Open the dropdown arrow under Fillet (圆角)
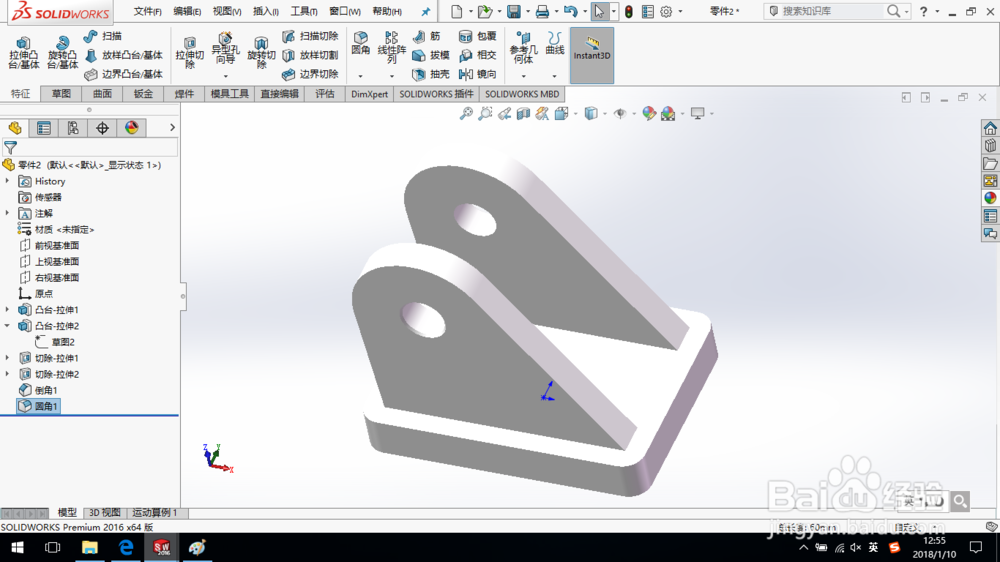This screenshot has width=1000, height=562. 360,77
